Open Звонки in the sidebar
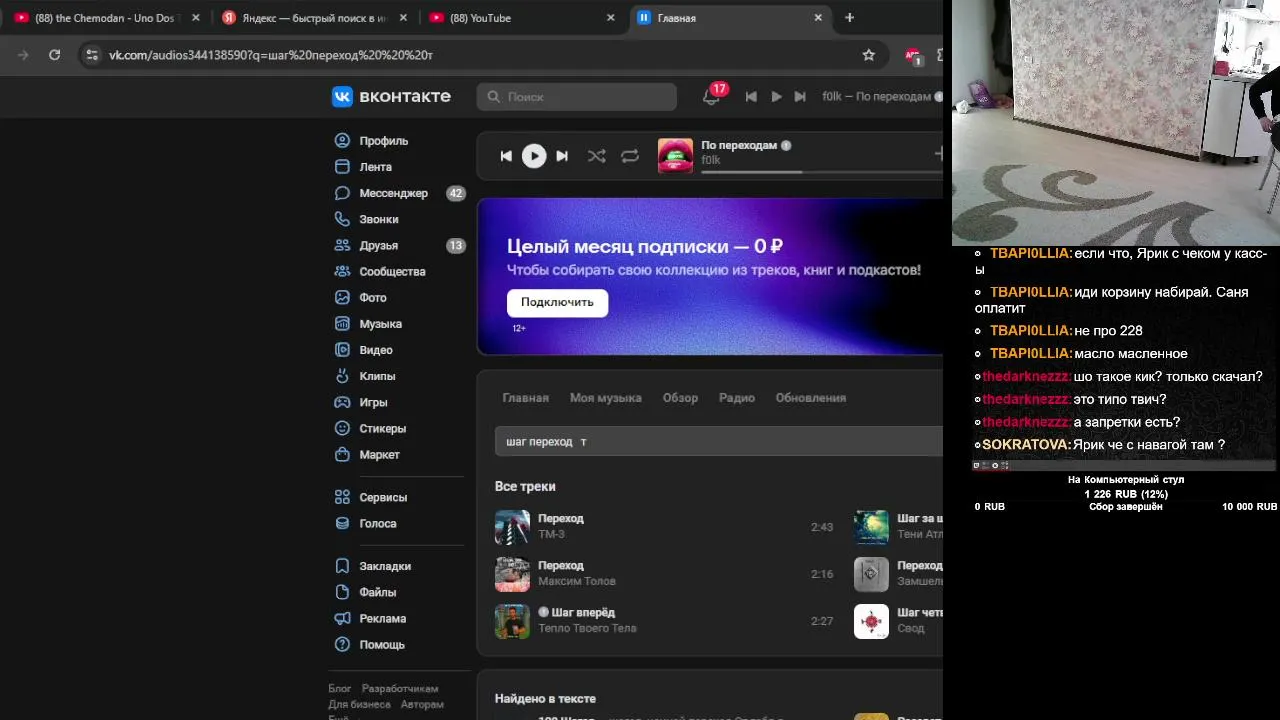This screenshot has height=720, width=1280. [x=366, y=219]
